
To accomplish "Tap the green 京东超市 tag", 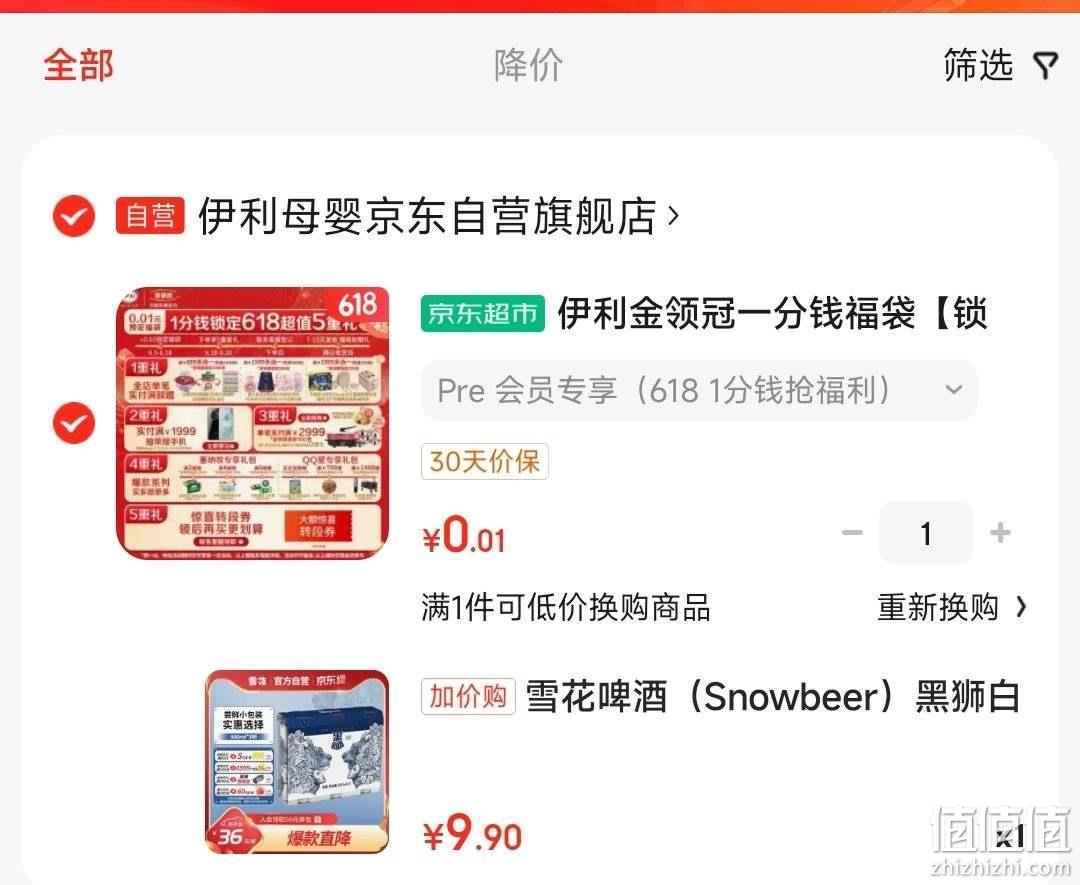I will [483, 313].
